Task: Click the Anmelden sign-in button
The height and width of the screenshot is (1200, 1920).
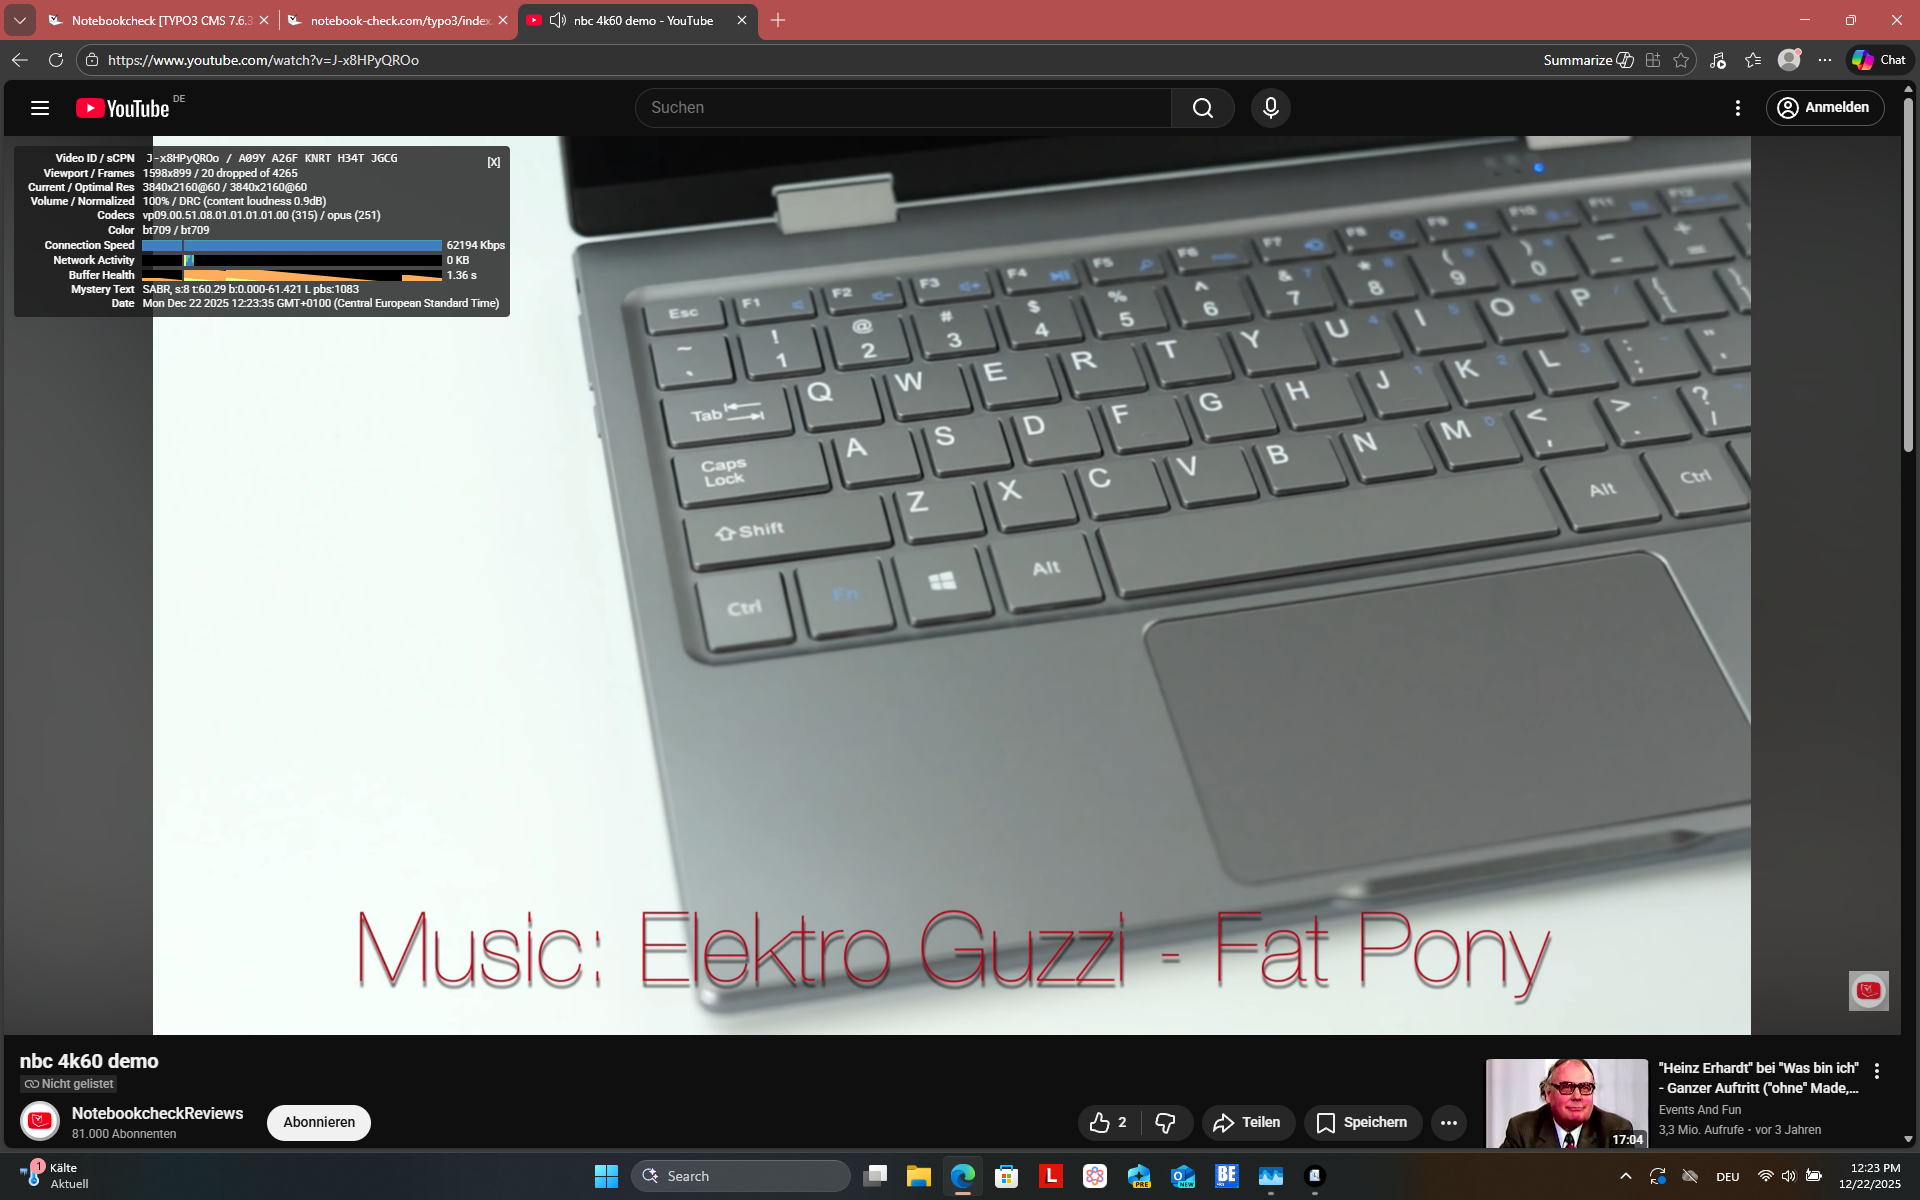Action: (x=1825, y=108)
